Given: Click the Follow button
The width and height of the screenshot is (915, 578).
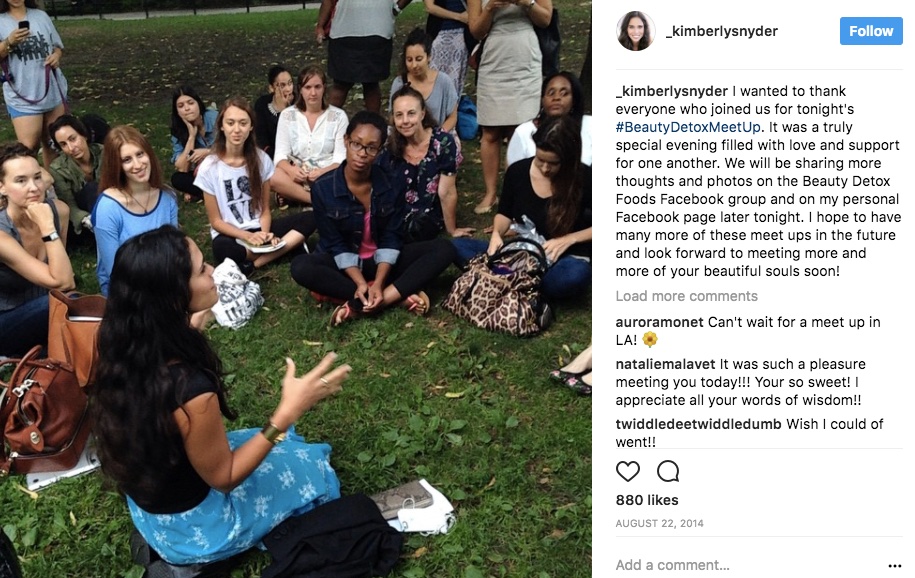Looking at the screenshot, I should pyautogui.click(x=871, y=31).
